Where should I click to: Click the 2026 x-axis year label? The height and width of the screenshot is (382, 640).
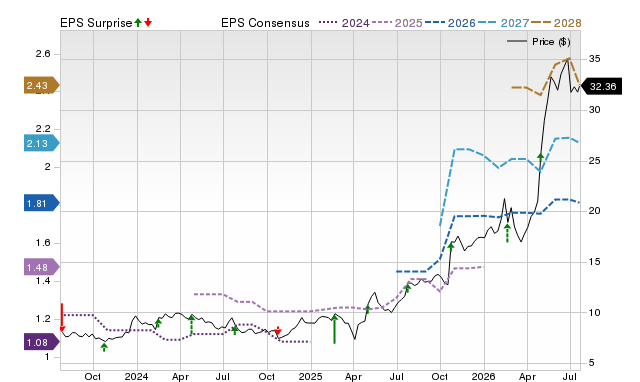[x=484, y=376]
